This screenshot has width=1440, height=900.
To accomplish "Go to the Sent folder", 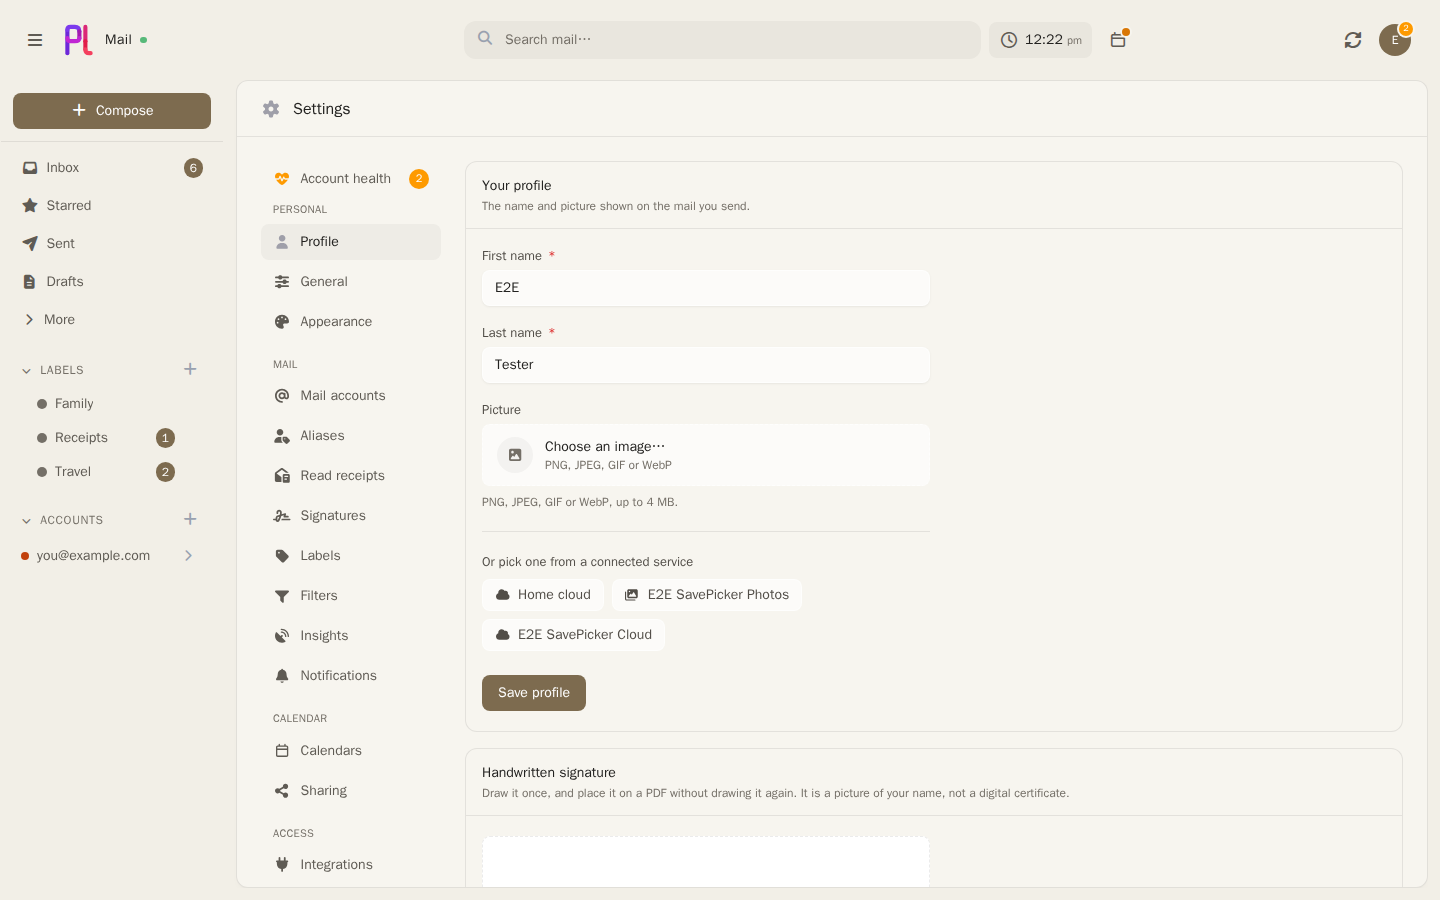I will (x=112, y=244).
